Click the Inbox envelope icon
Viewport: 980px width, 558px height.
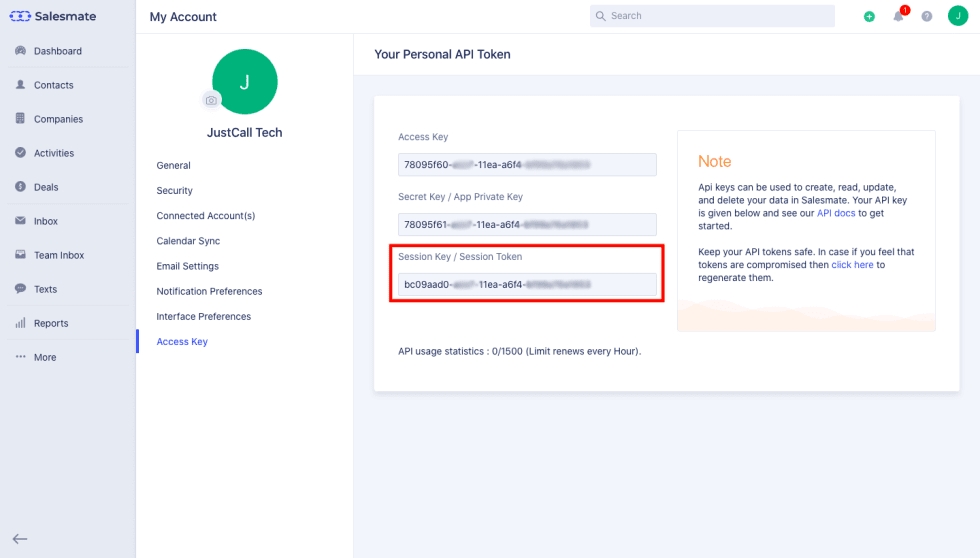pyautogui.click(x=21, y=221)
